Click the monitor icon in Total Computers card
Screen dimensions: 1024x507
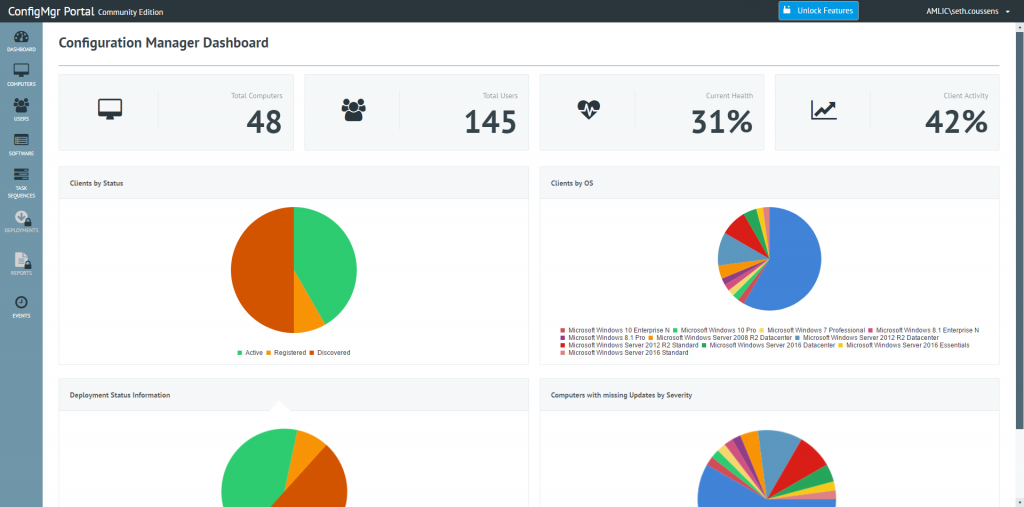point(110,108)
